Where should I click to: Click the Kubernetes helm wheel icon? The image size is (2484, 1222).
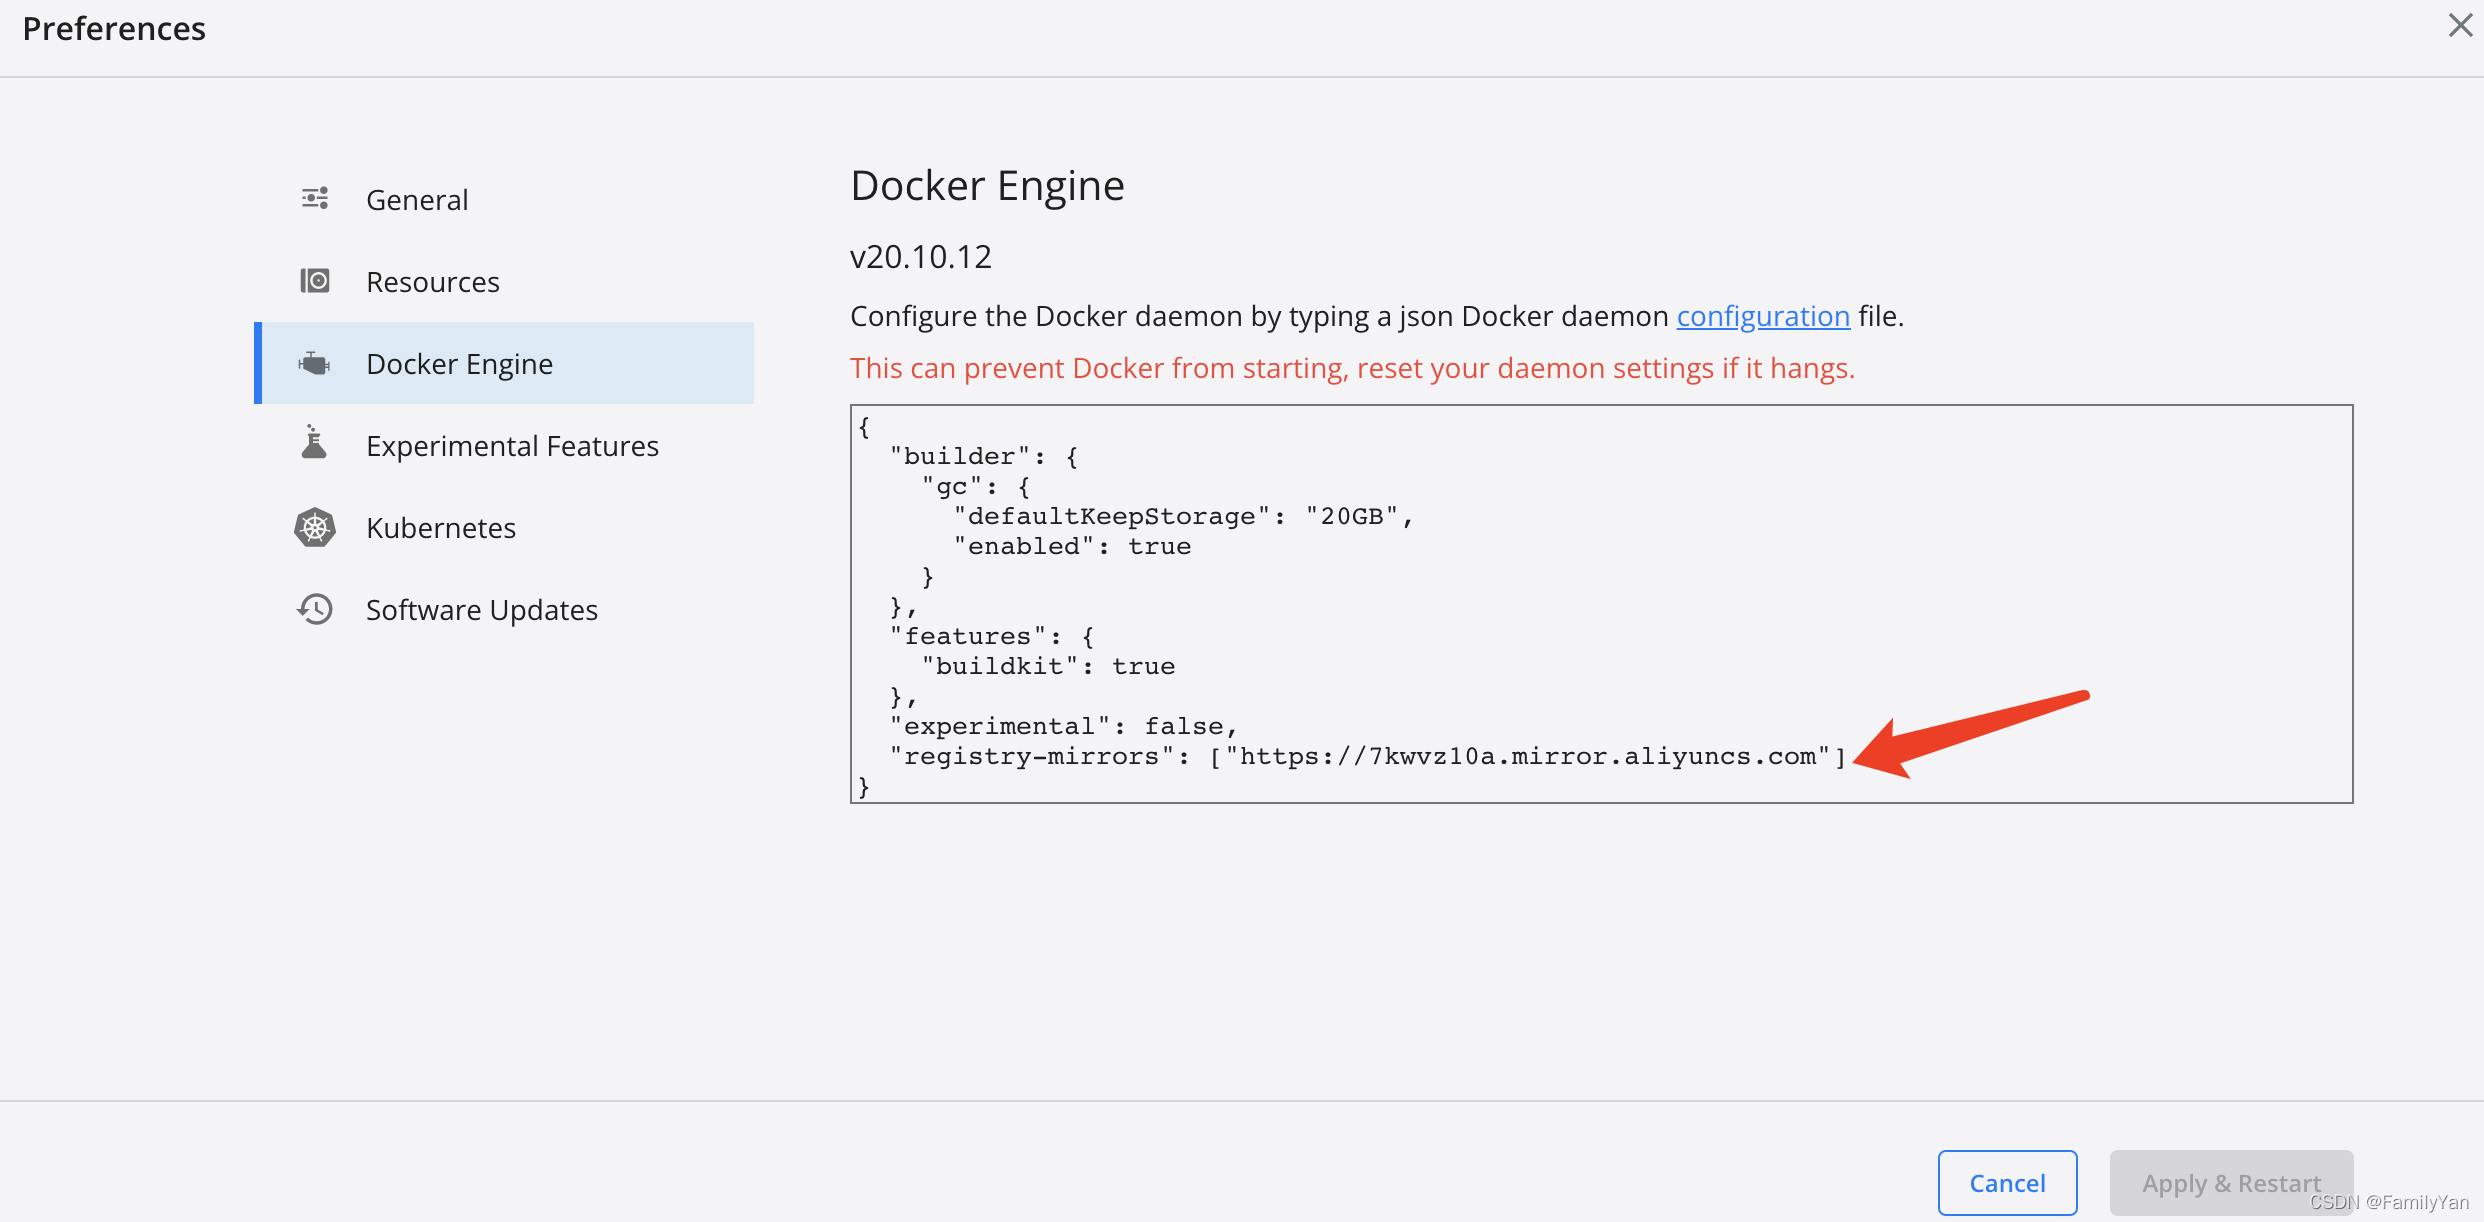(315, 527)
